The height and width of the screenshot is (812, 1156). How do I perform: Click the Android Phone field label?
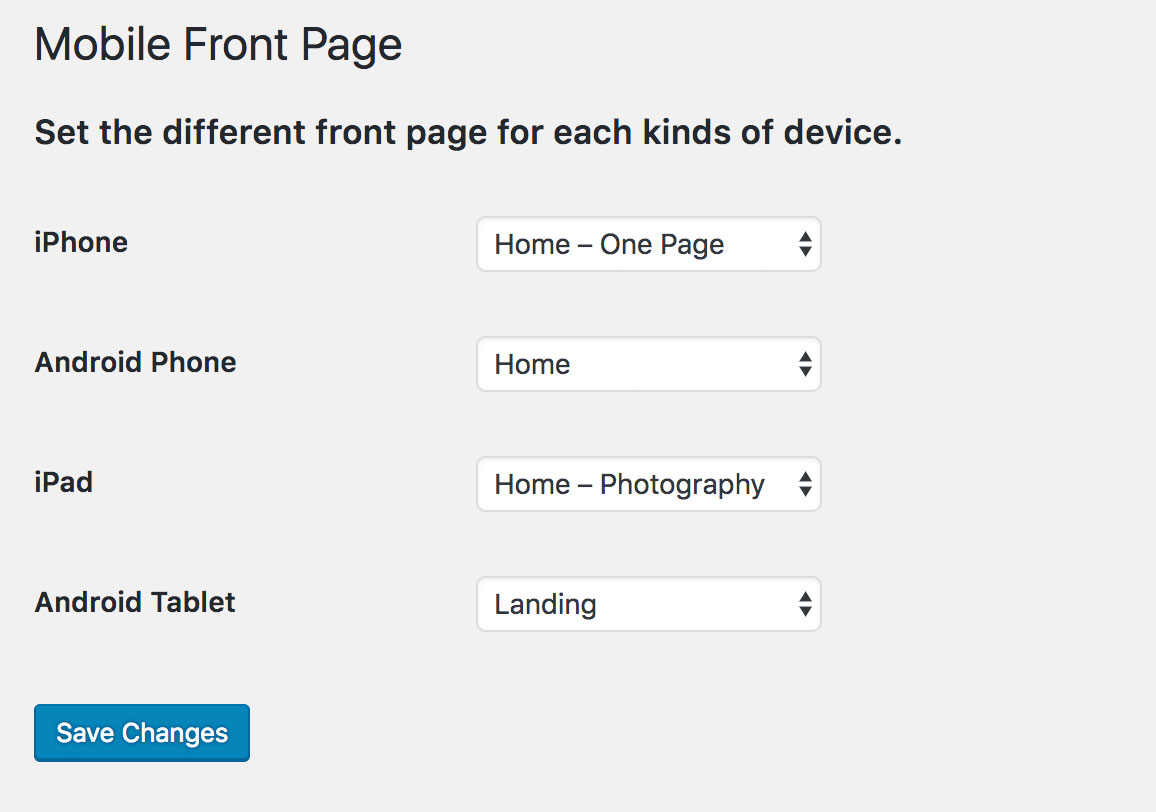pos(135,362)
